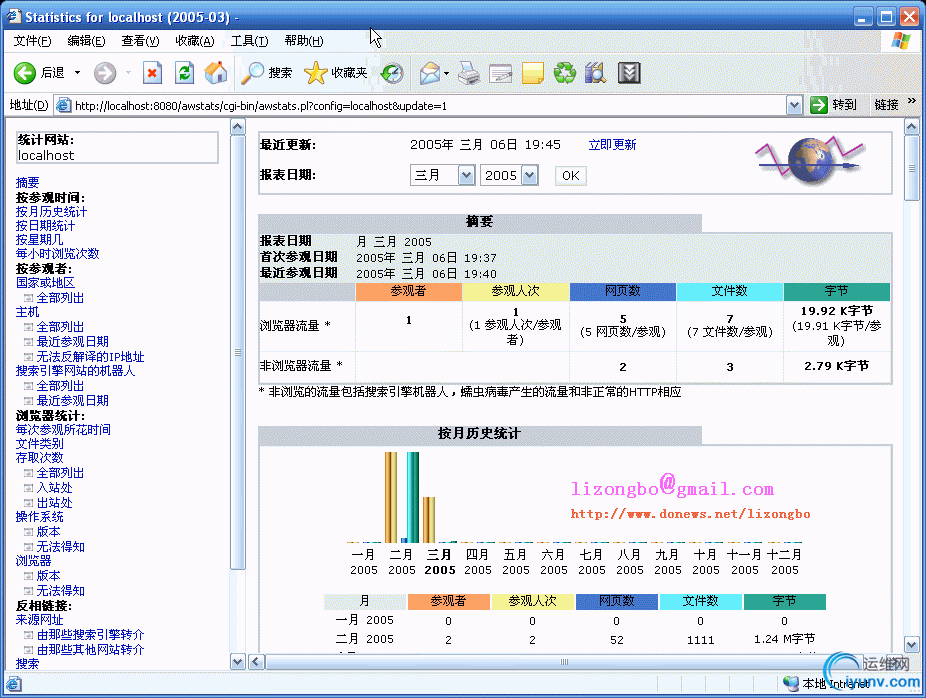The height and width of the screenshot is (698, 926).
Task: Click the Windows flag logo beside the menu bar
Action: tap(901, 41)
